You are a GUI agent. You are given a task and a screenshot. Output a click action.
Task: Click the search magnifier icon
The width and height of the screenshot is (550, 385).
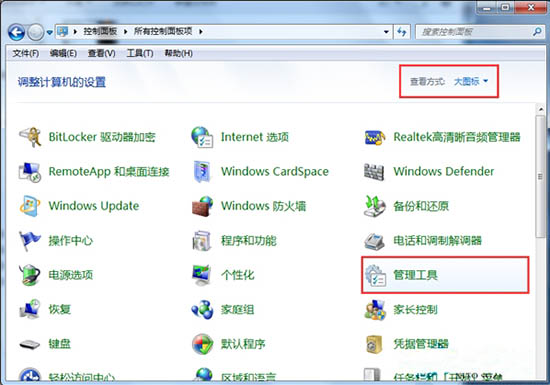coord(537,32)
